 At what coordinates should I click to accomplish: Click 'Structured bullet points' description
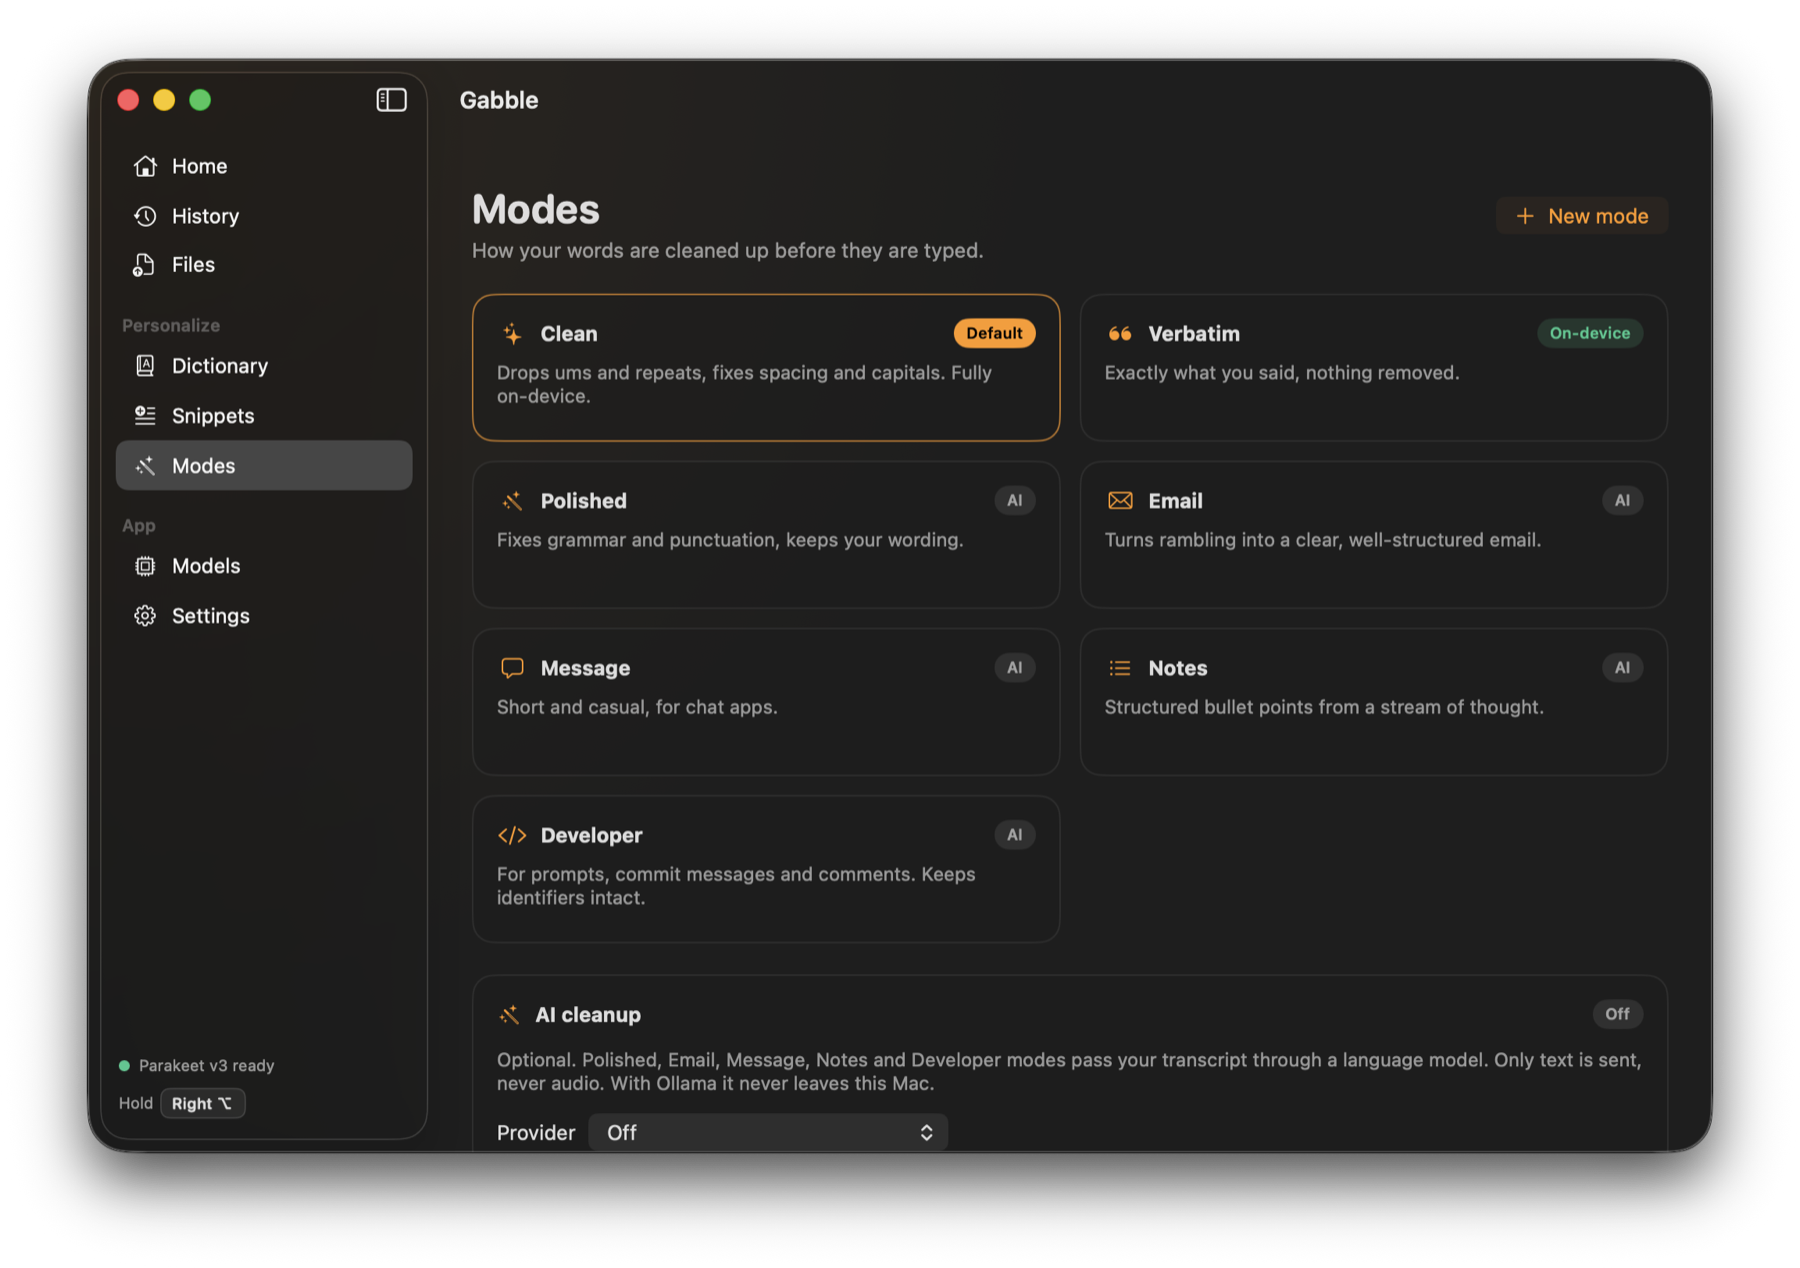(x=1324, y=707)
